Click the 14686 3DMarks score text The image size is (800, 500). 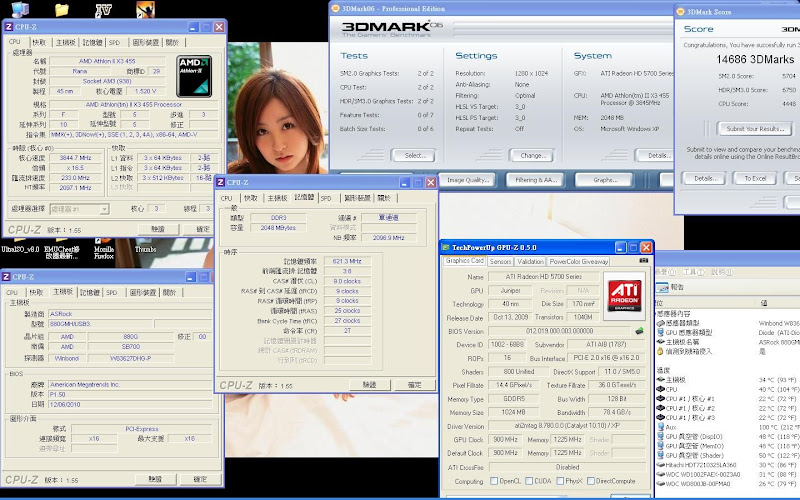click(x=755, y=59)
